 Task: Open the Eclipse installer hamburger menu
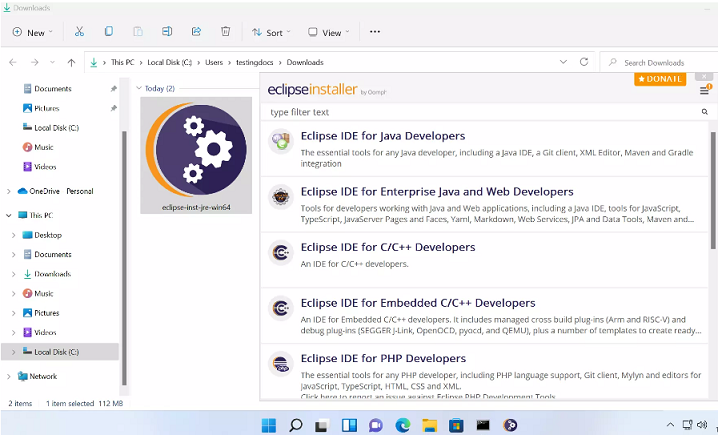(704, 90)
